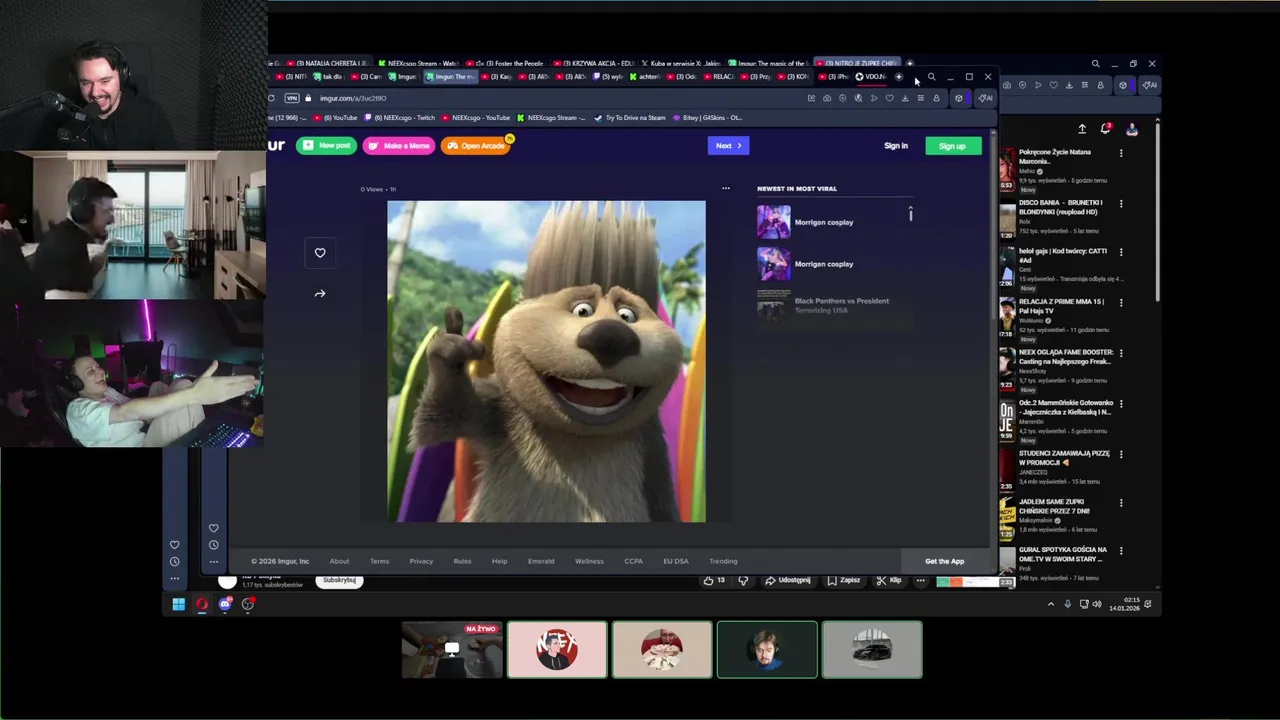Image resolution: width=1280 pixels, height=720 pixels.
Task: Switch to the VDO.Ninja browser tab
Action: (x=872, y=77)
